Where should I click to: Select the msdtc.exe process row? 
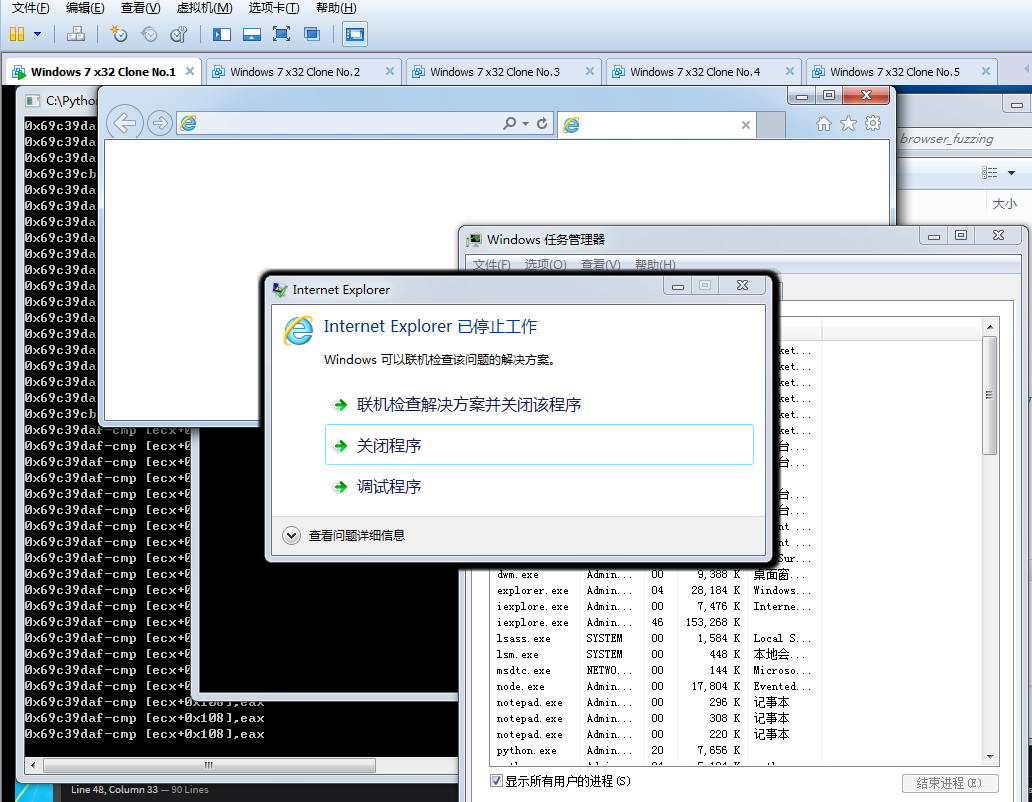pos(654,670)
